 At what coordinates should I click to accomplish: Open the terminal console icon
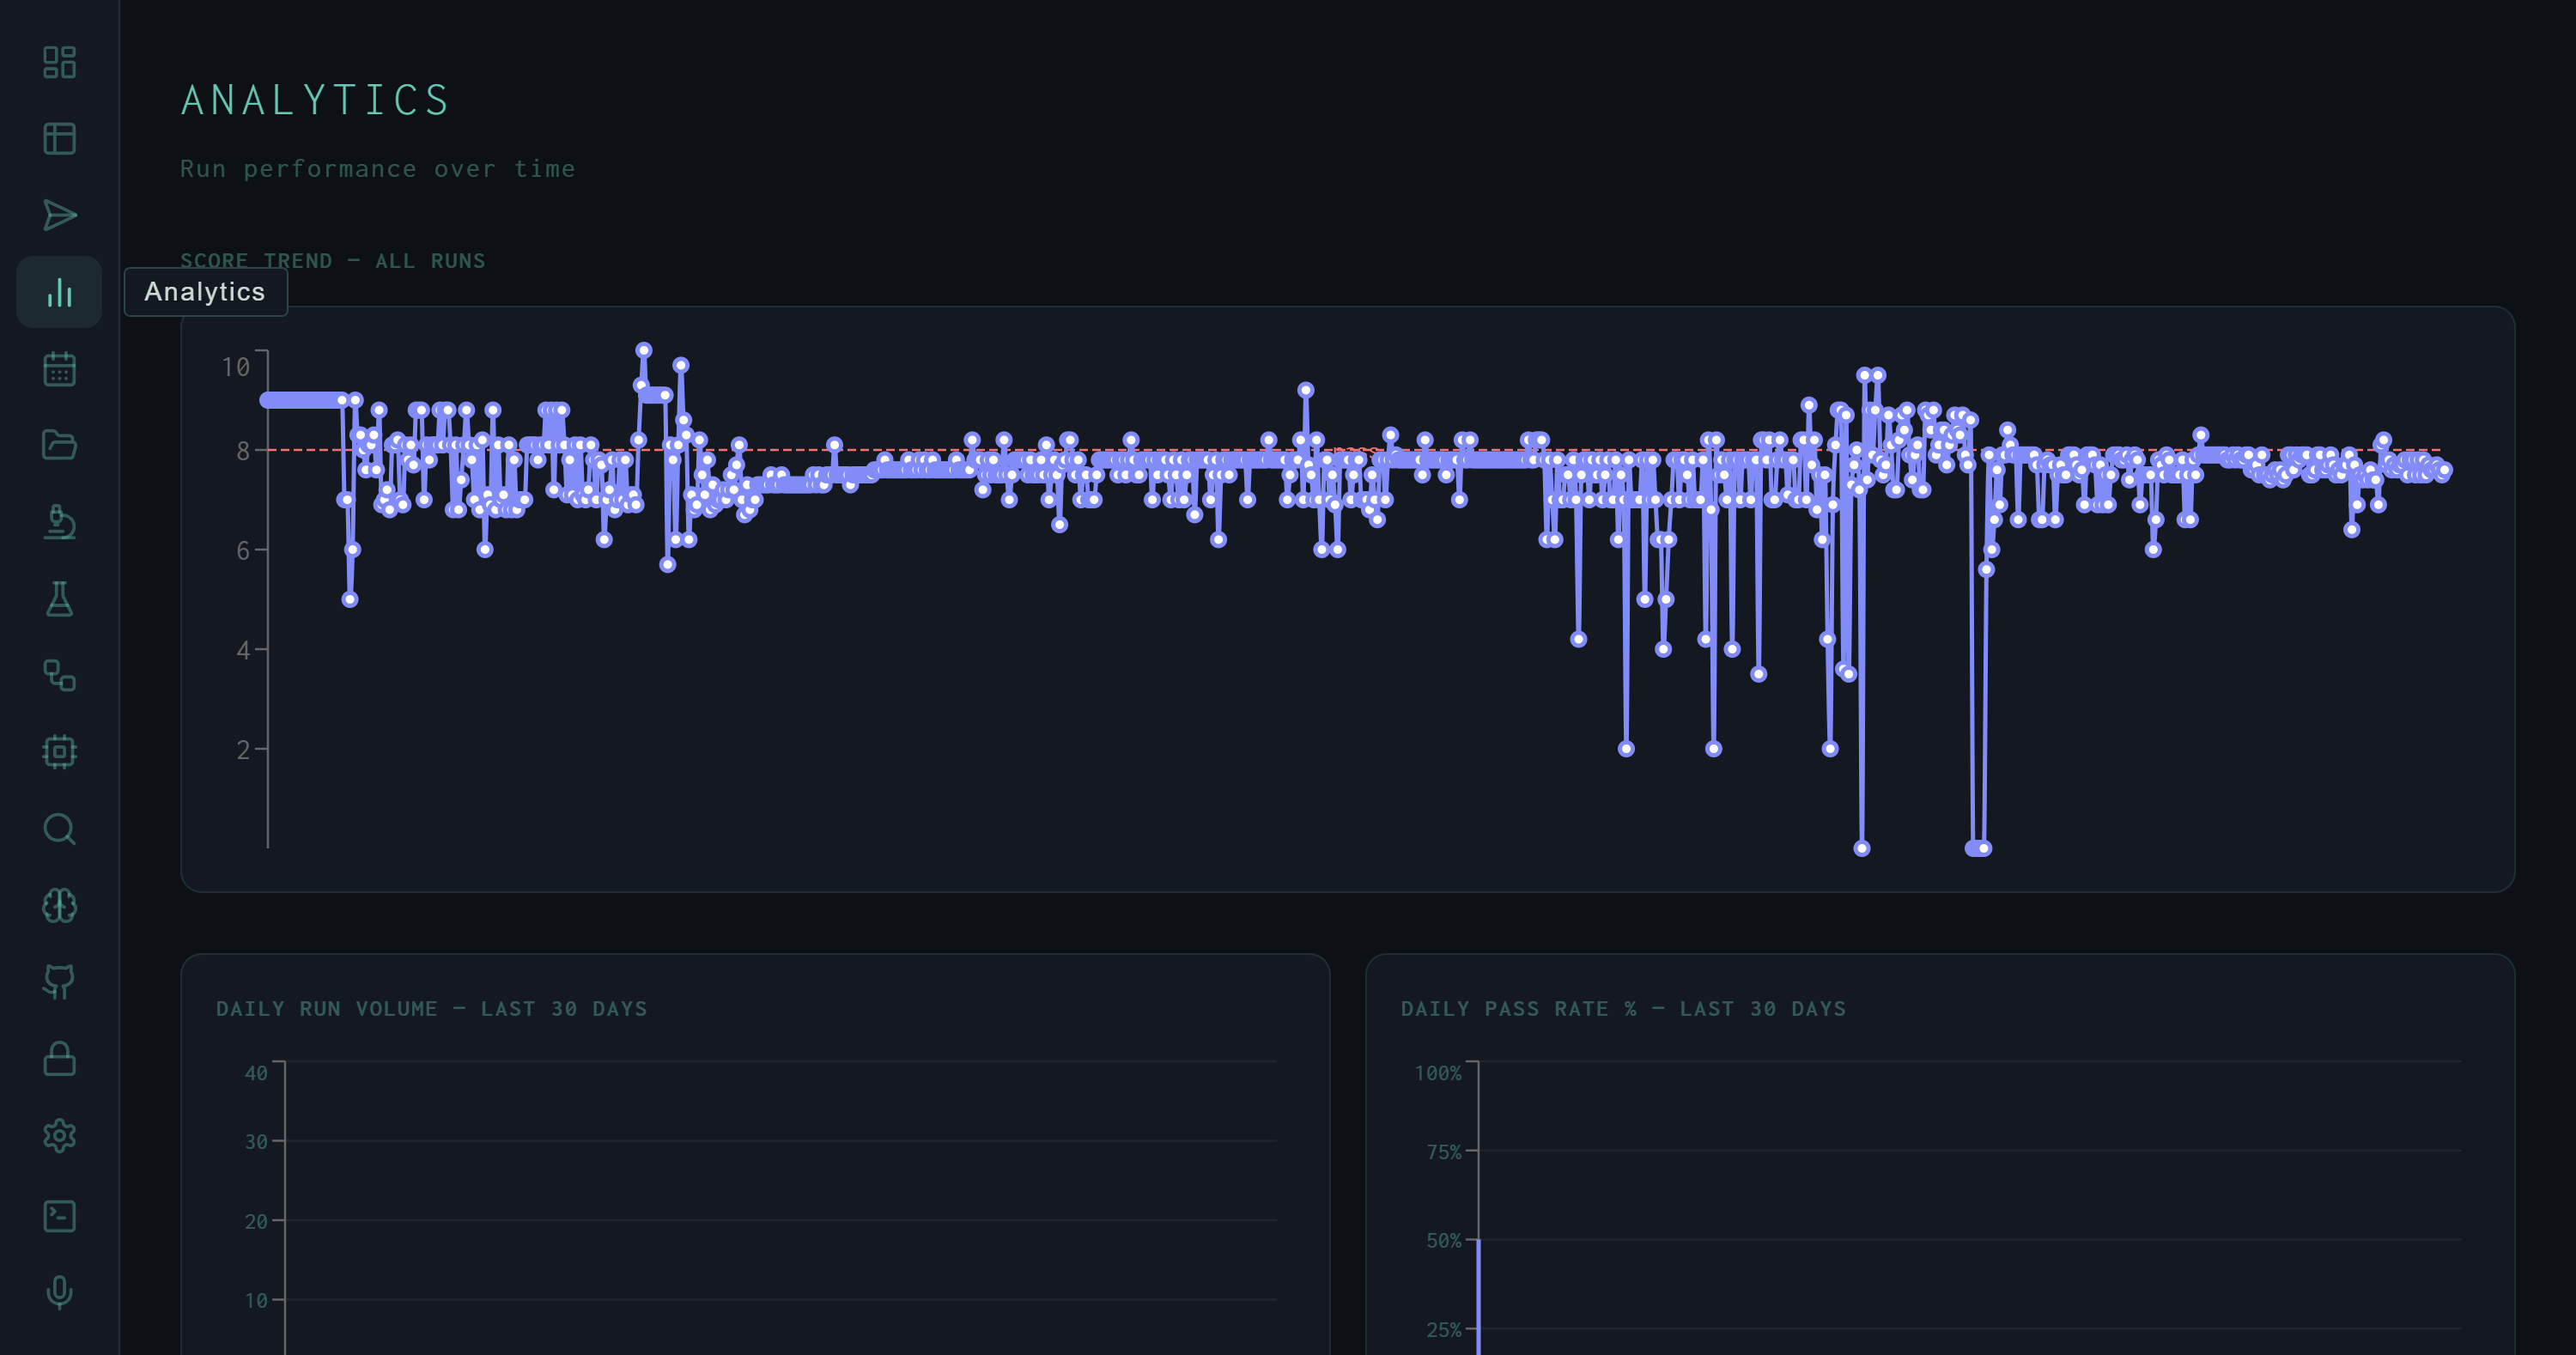coord(59,1216)
